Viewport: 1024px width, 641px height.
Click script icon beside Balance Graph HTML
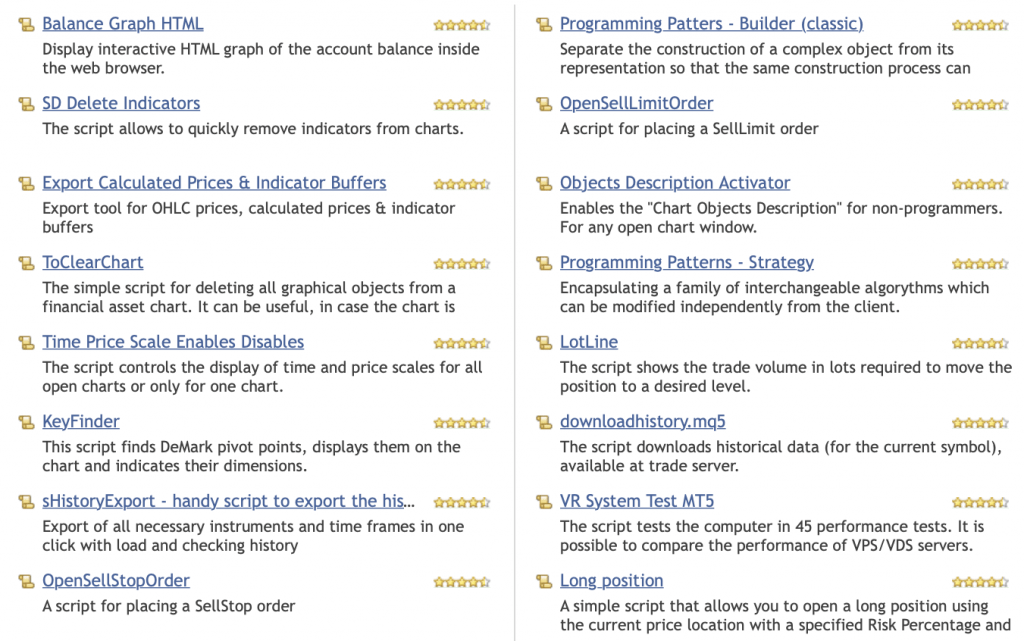(x=26, y=25)
